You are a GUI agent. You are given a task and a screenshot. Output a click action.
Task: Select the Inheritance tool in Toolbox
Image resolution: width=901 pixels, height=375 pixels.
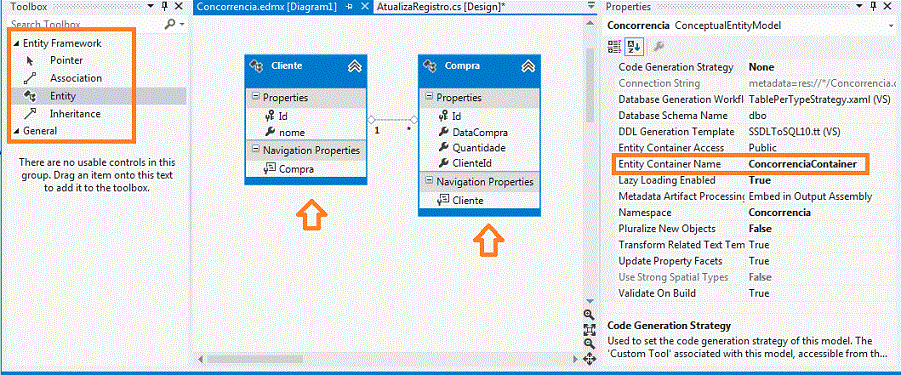click(75, 114)
